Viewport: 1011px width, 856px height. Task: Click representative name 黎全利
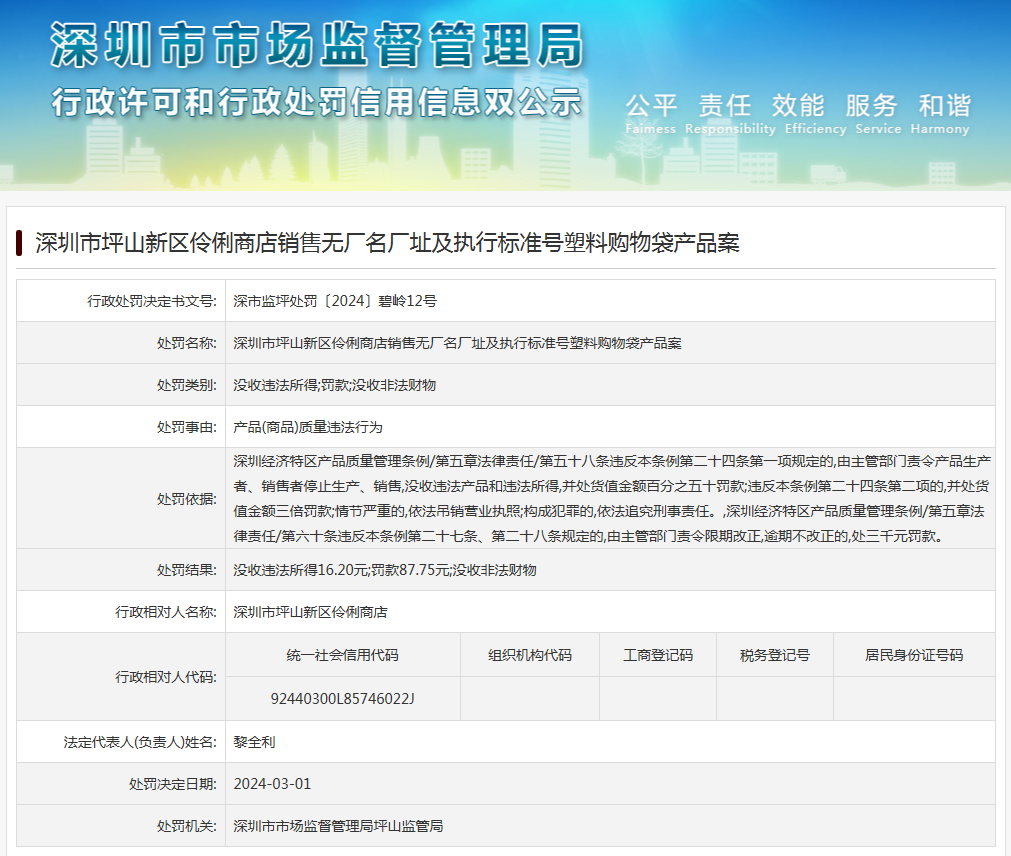tap(254, 742)
